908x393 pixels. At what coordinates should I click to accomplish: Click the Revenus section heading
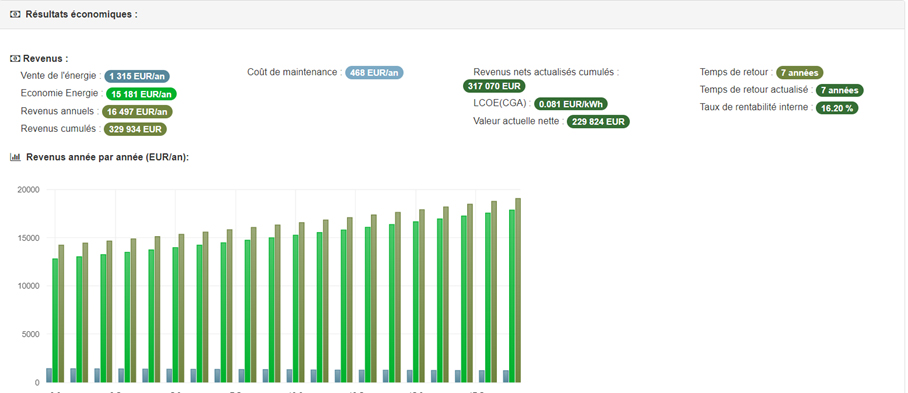[x=46, y=58]
